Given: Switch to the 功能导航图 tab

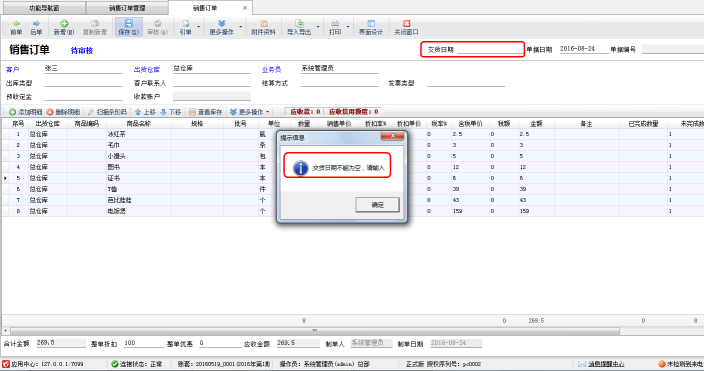Looking at the screenshot, I should [44, 8].
